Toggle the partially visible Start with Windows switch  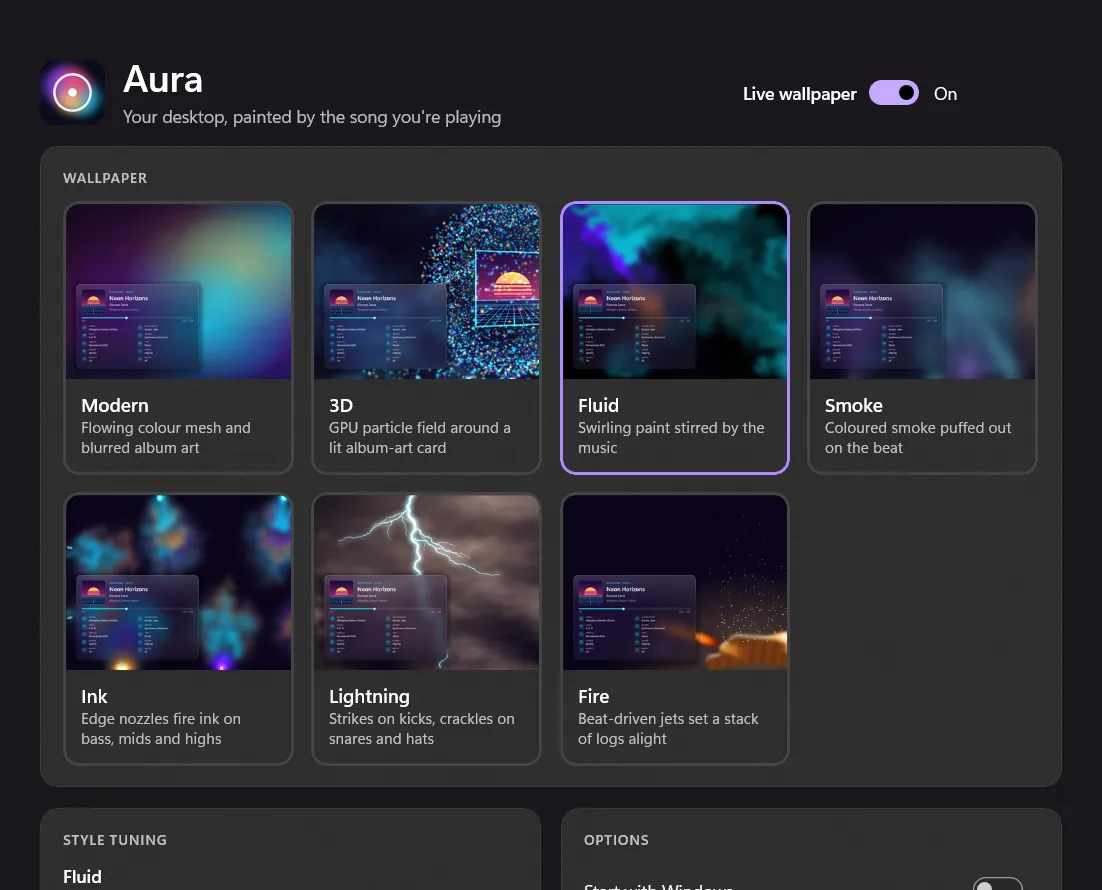pos(997,884)
